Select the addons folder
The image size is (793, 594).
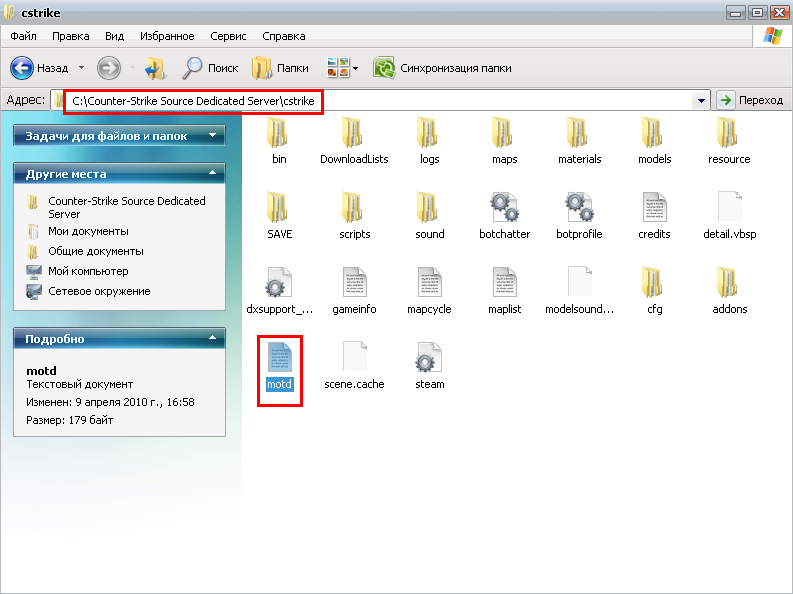tap(729, 290)
